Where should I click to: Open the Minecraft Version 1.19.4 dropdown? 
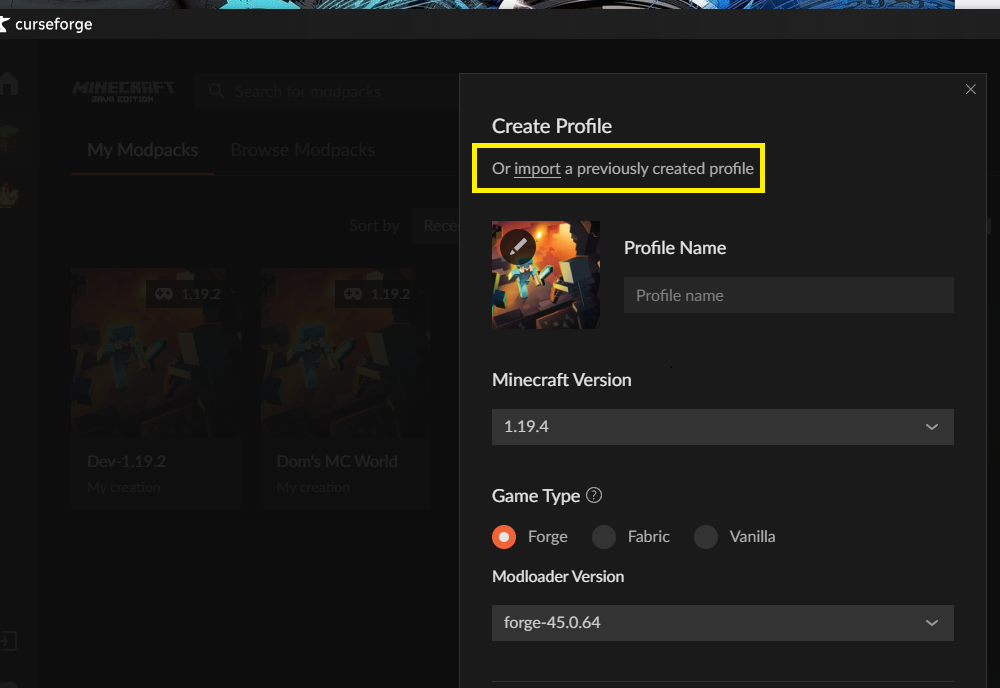click(723, 427)
